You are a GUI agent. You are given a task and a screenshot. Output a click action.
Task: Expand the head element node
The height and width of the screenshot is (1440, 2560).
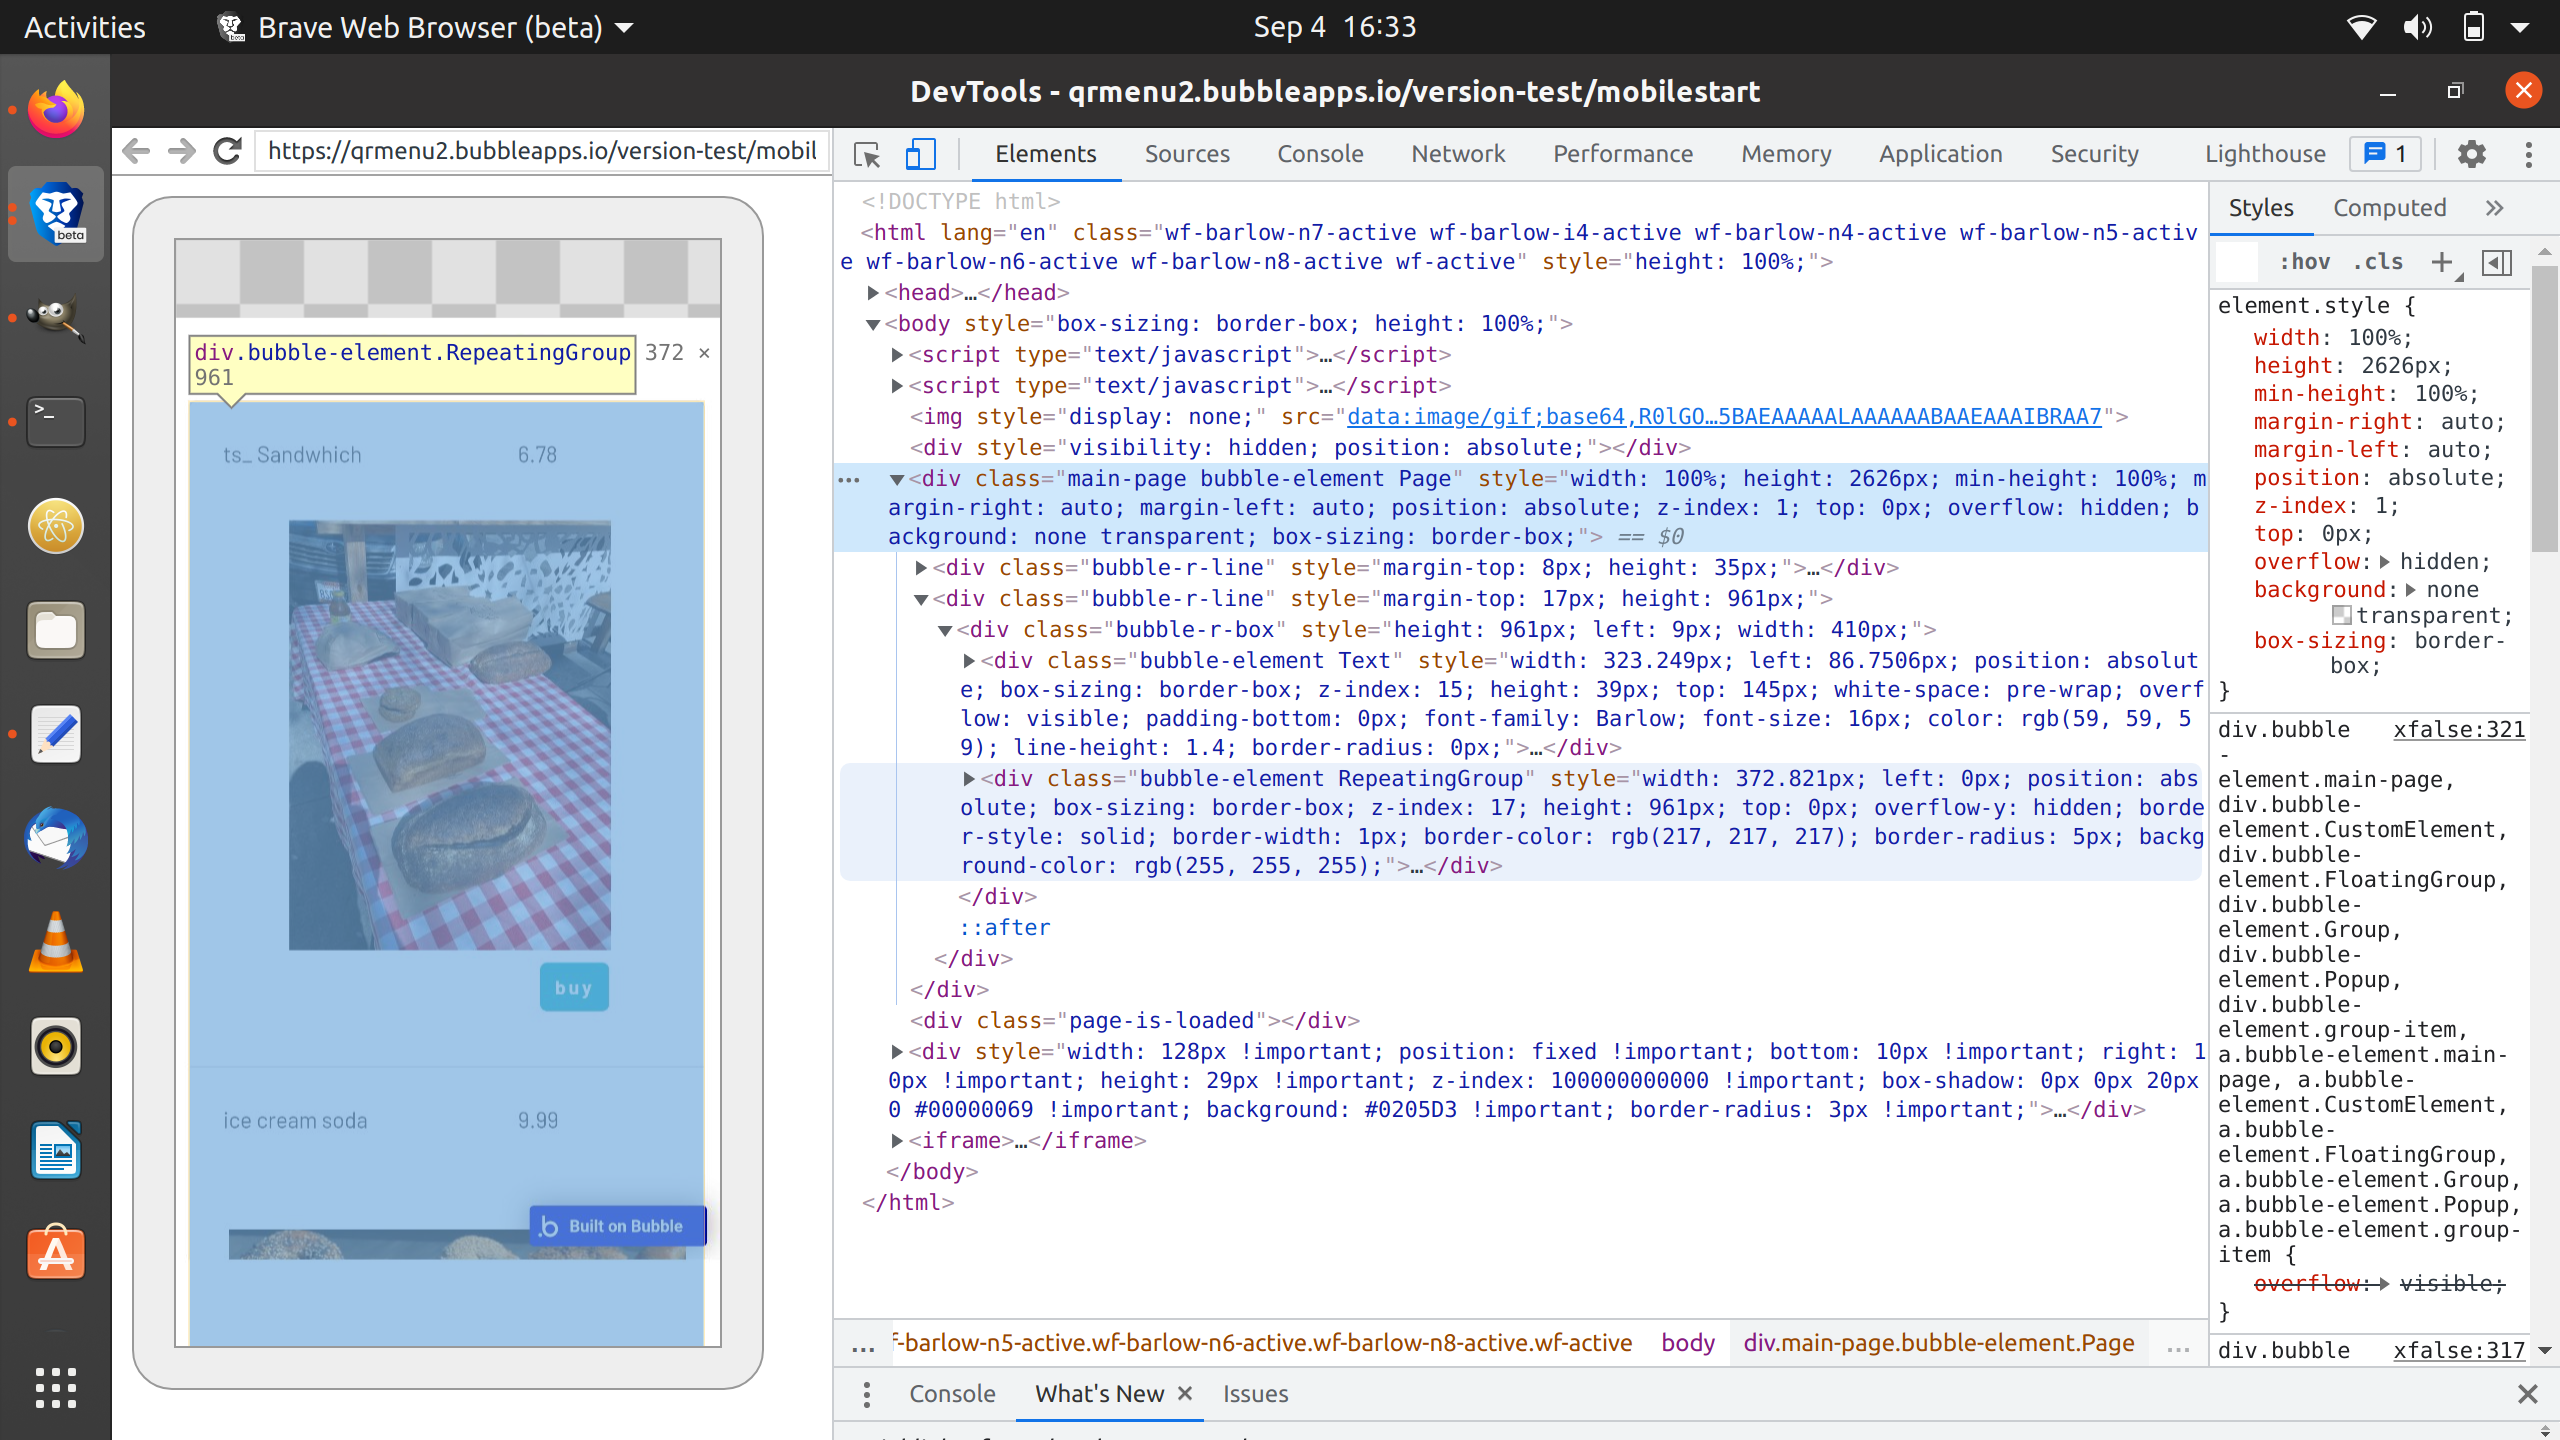click(873, 293)
